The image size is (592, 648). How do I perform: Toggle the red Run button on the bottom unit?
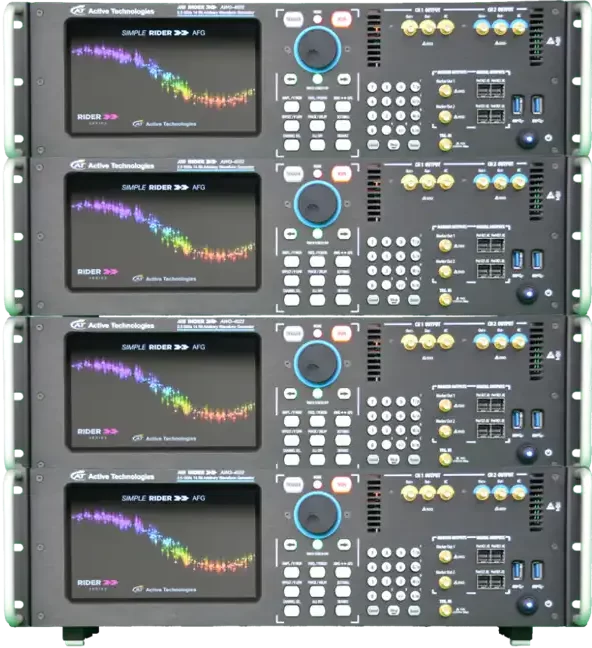click(x=341, y=484)
